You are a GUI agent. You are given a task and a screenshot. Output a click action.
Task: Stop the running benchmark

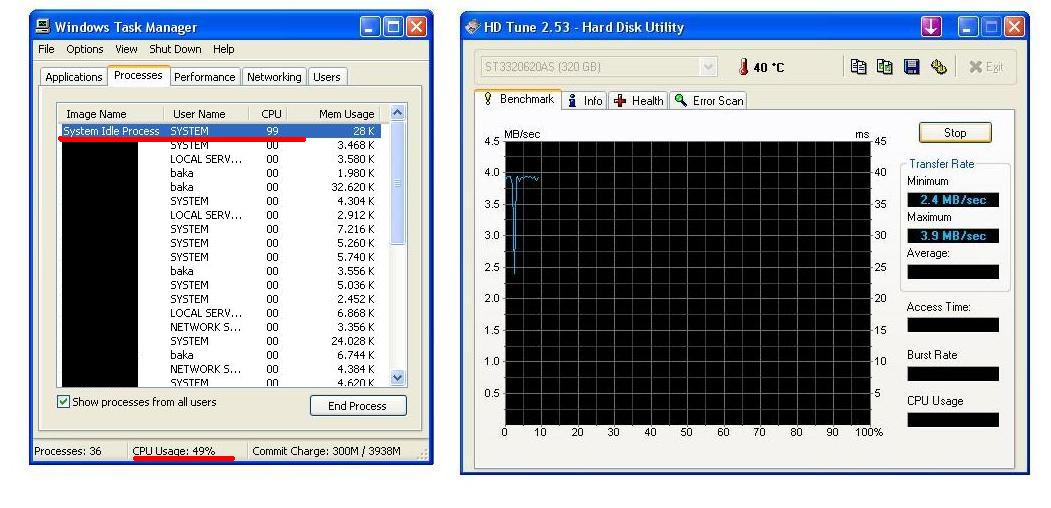coord(955,133)
